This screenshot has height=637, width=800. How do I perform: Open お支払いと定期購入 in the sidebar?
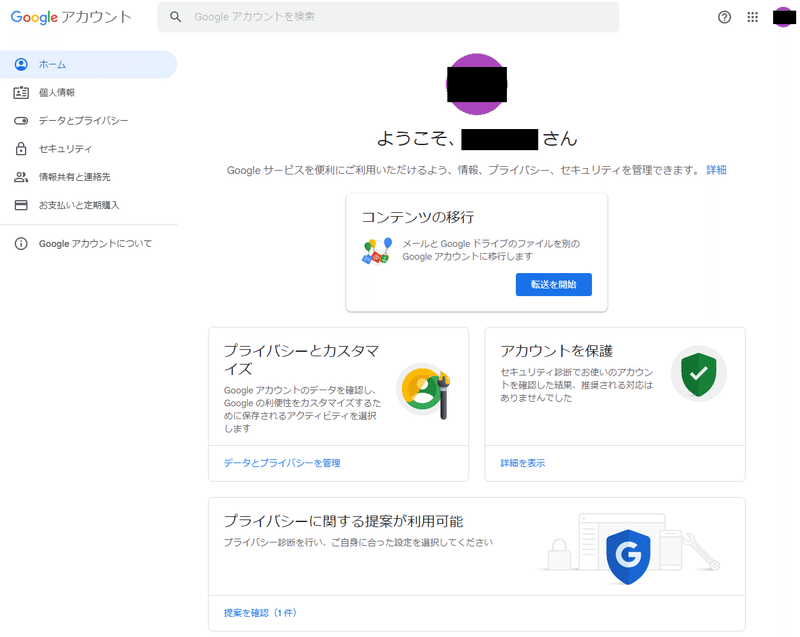(x=88, y=205)
